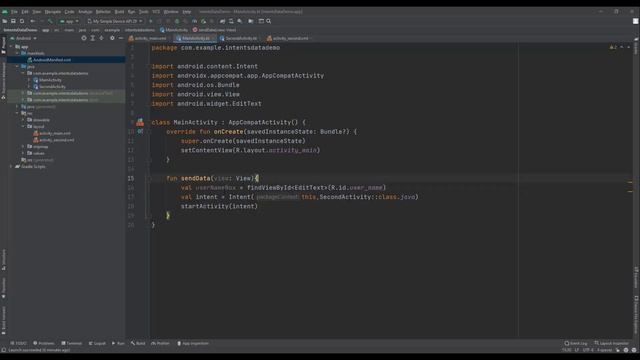640x360 pixels.
Task: Click the Project Structure toolbar icon
Action: coord(251,21)
